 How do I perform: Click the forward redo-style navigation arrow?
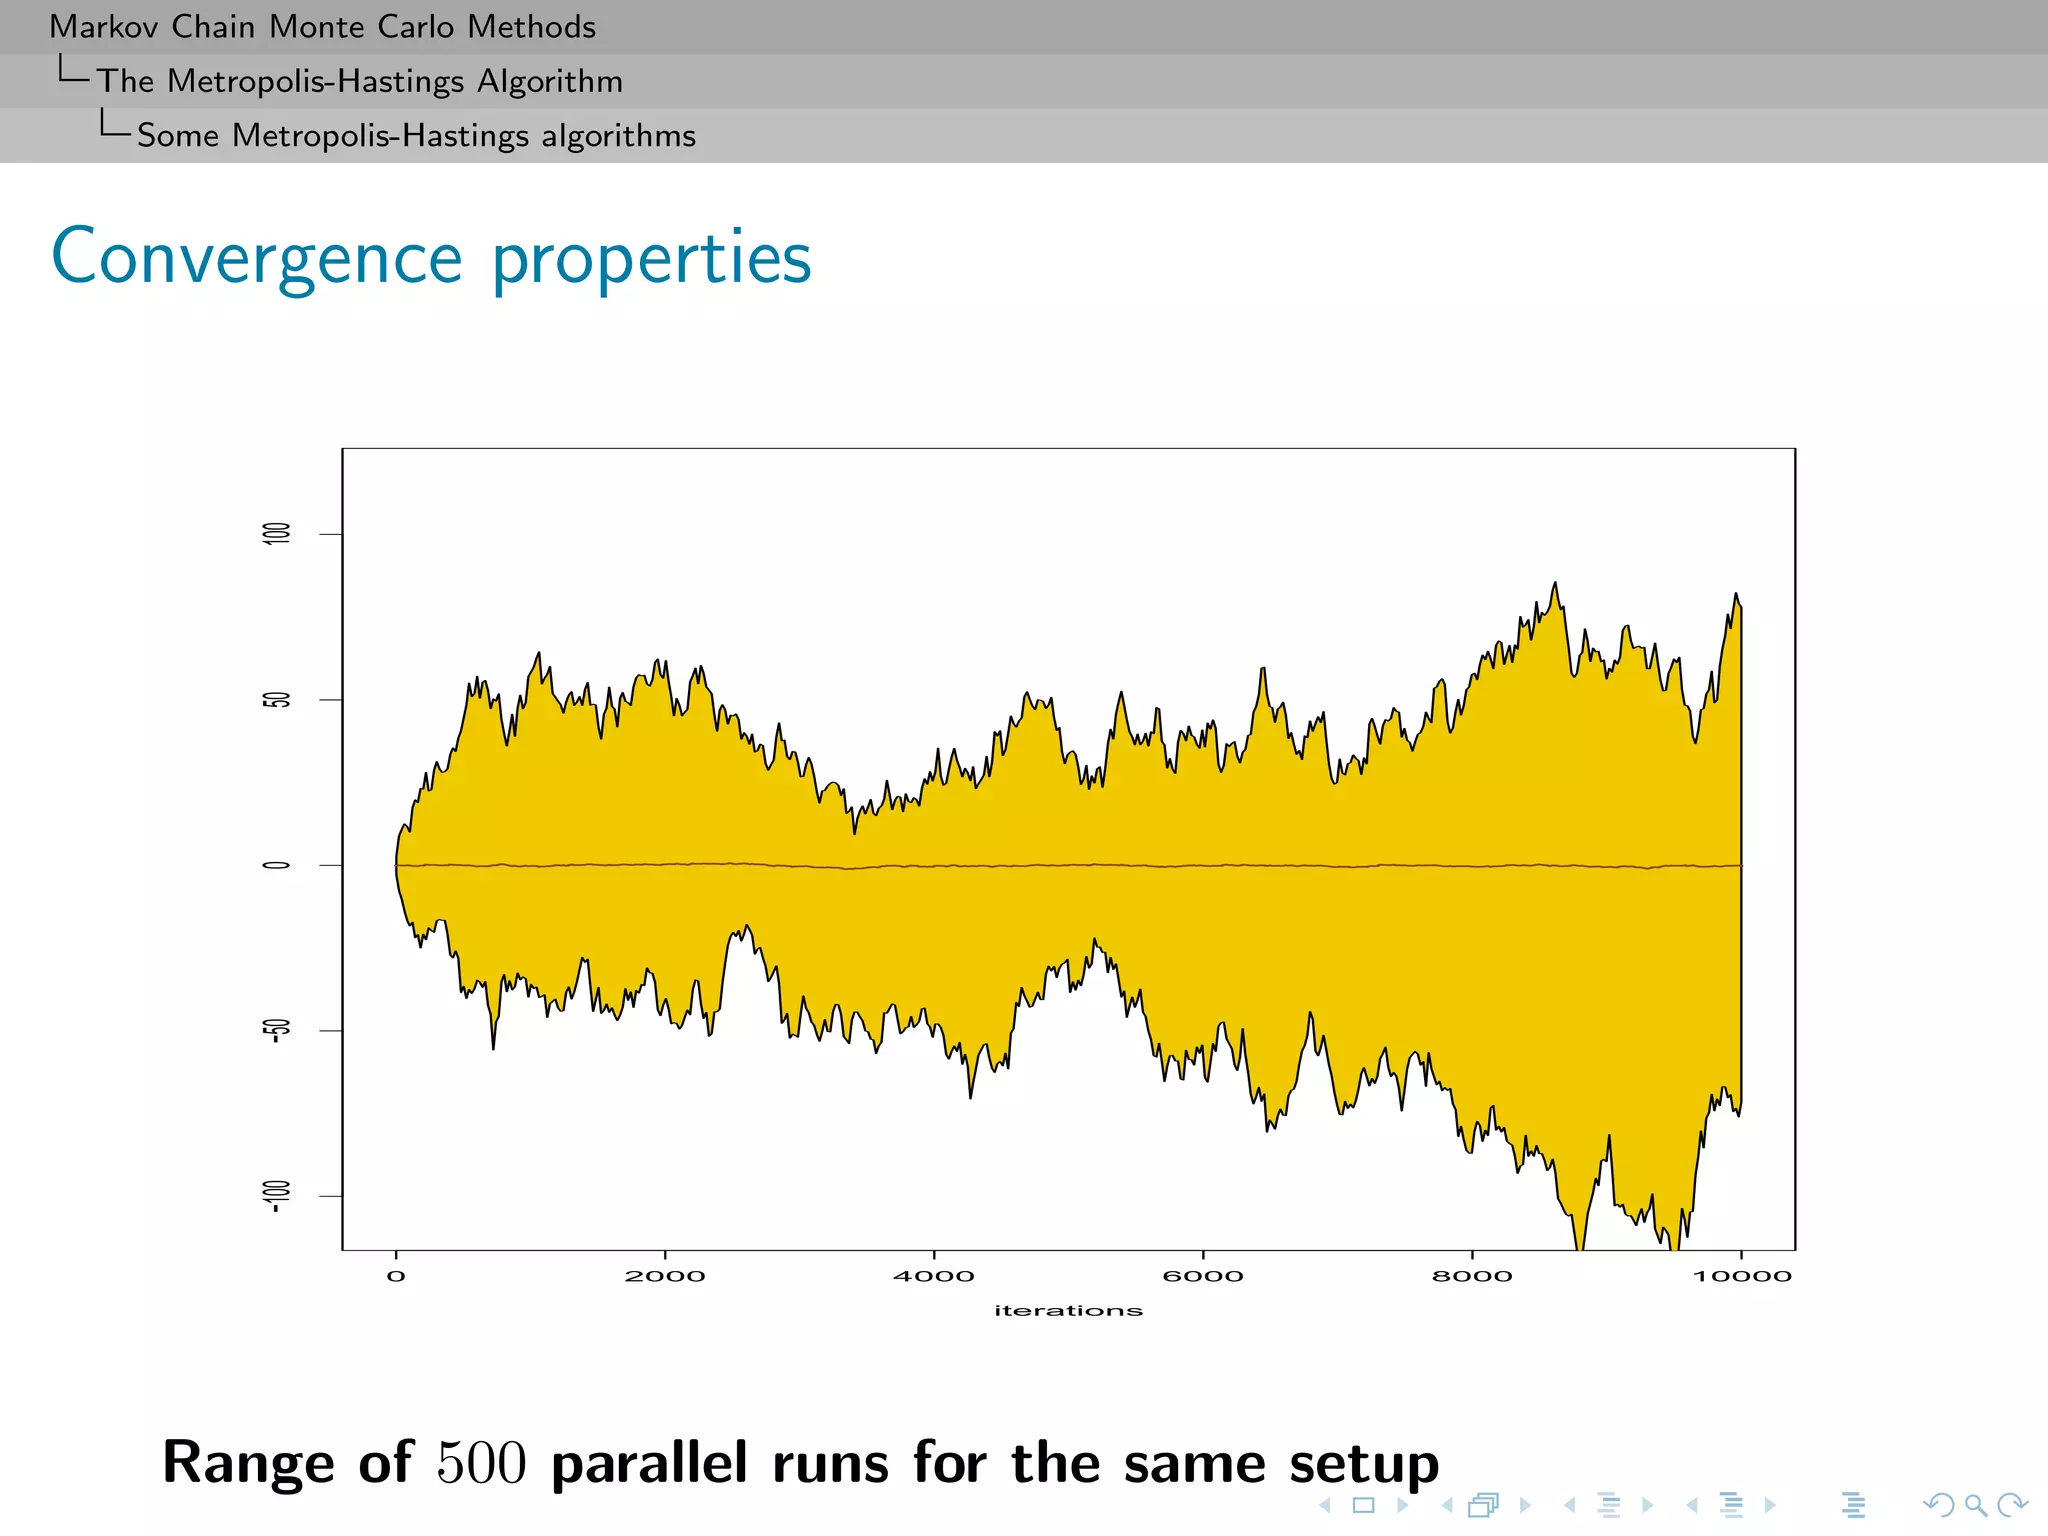tap(2012, 1505)
